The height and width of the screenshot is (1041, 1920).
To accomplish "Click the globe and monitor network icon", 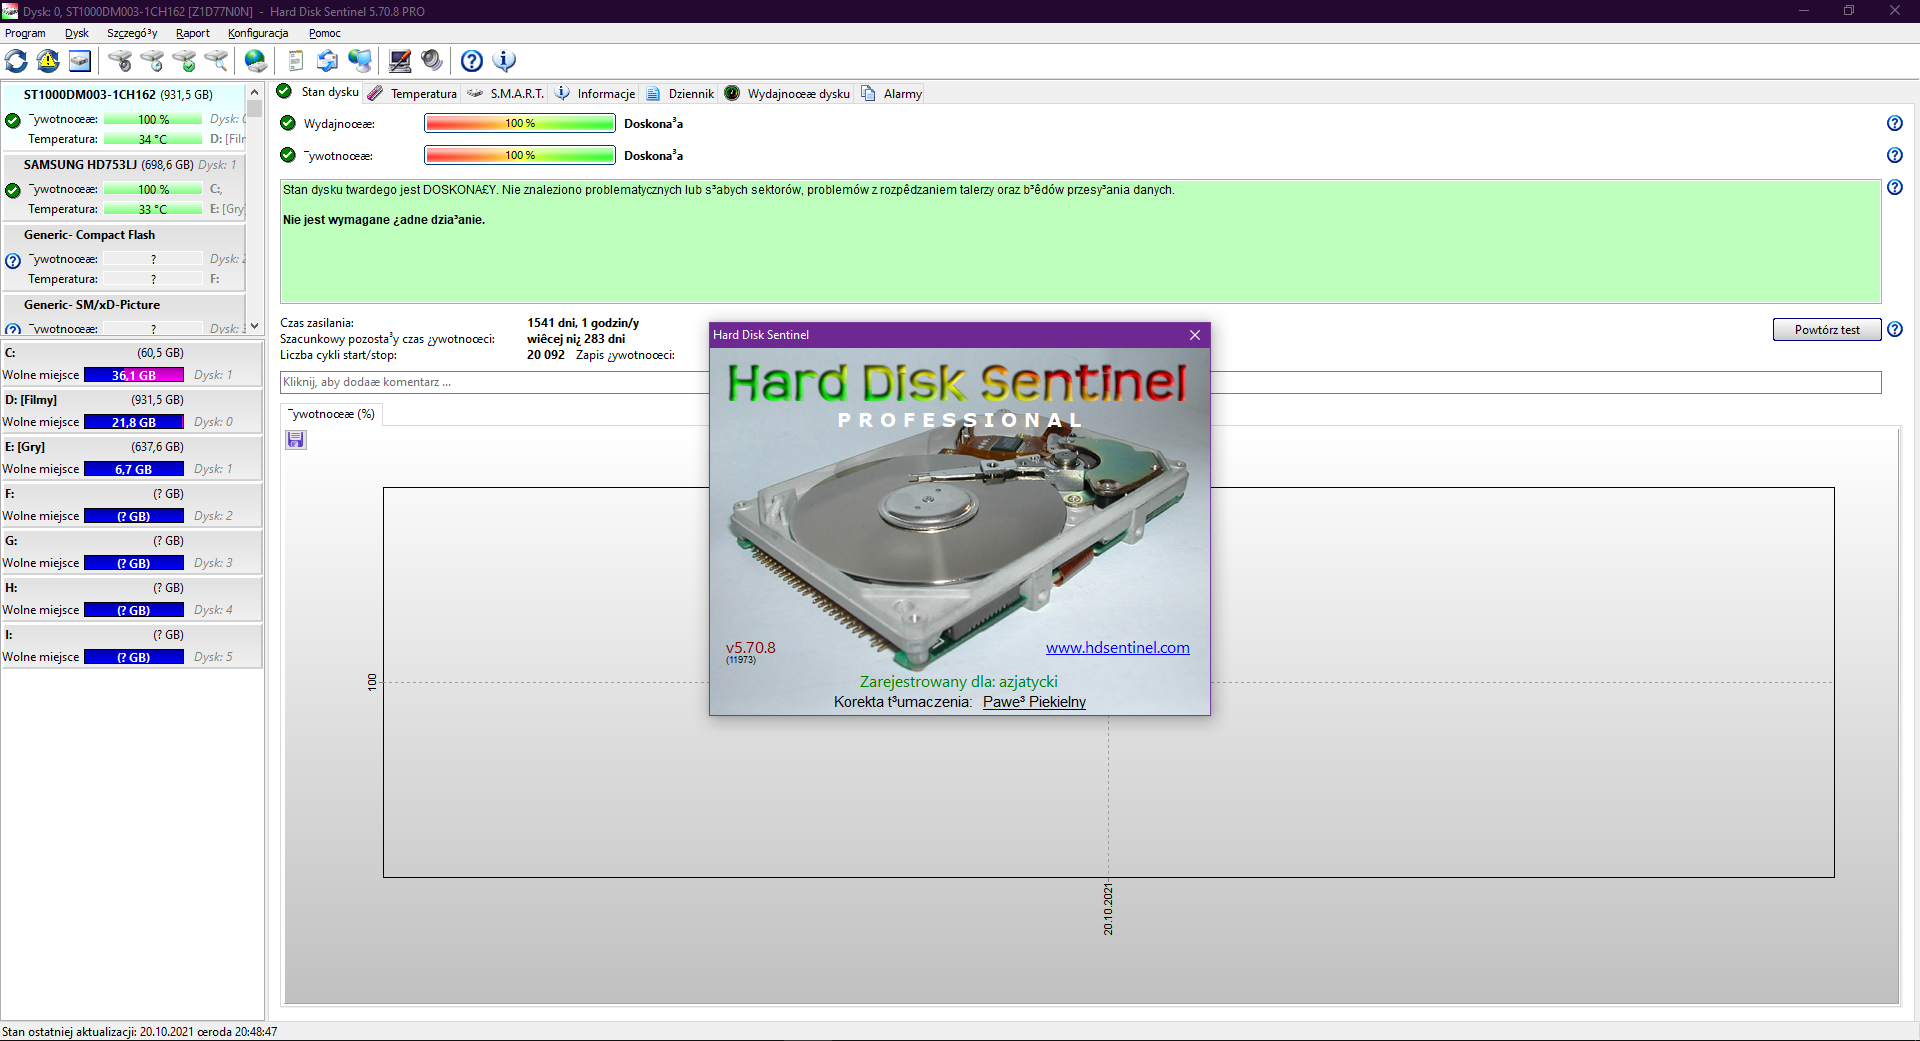I will (x=359, y=61).
